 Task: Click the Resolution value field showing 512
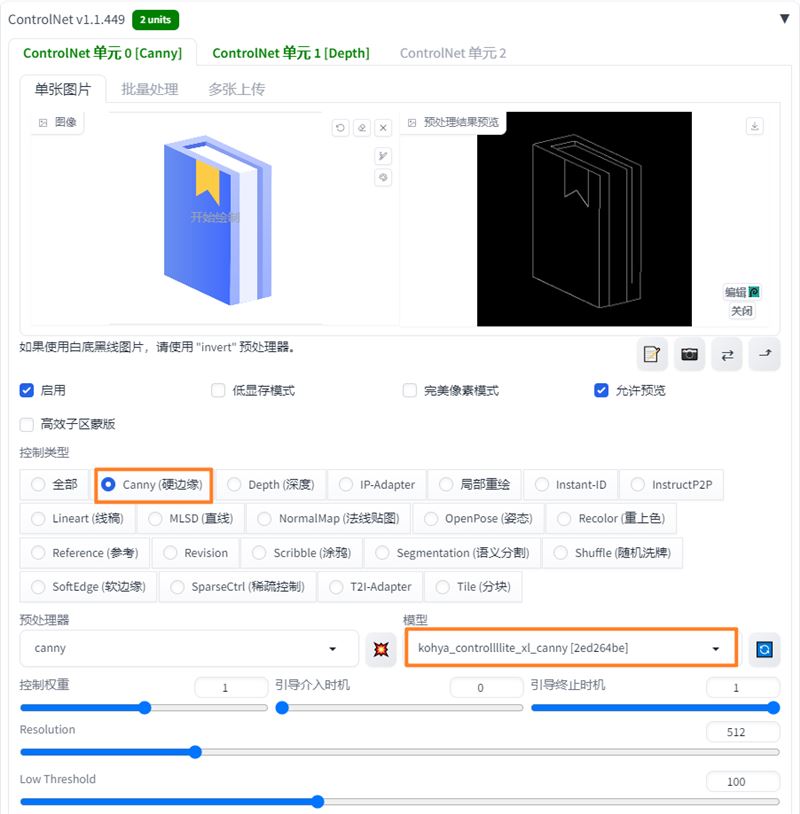point(743,732)
